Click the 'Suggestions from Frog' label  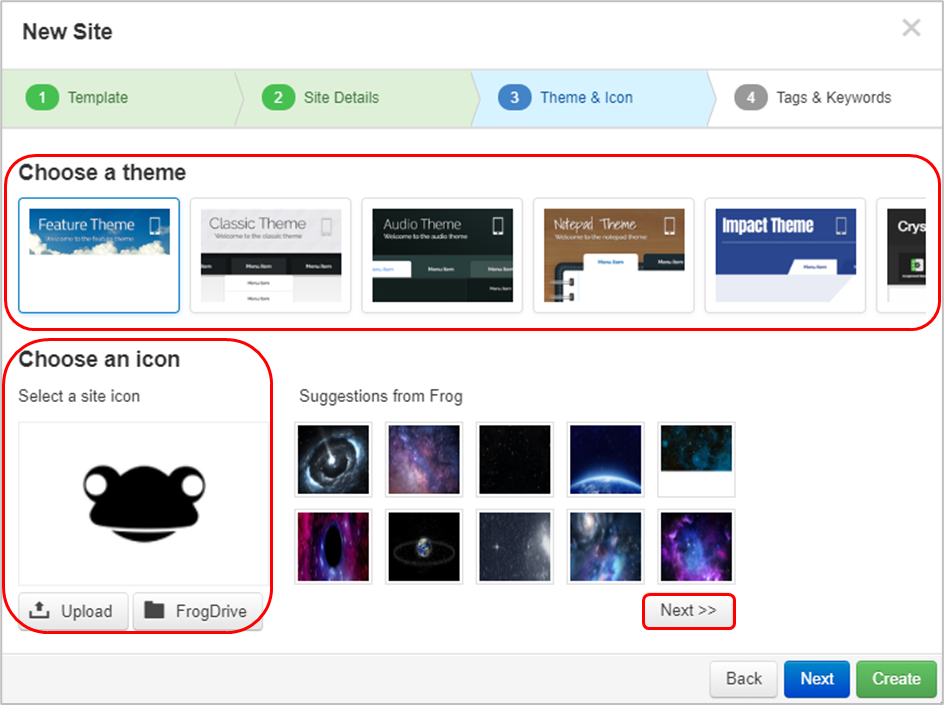point(381,396)
